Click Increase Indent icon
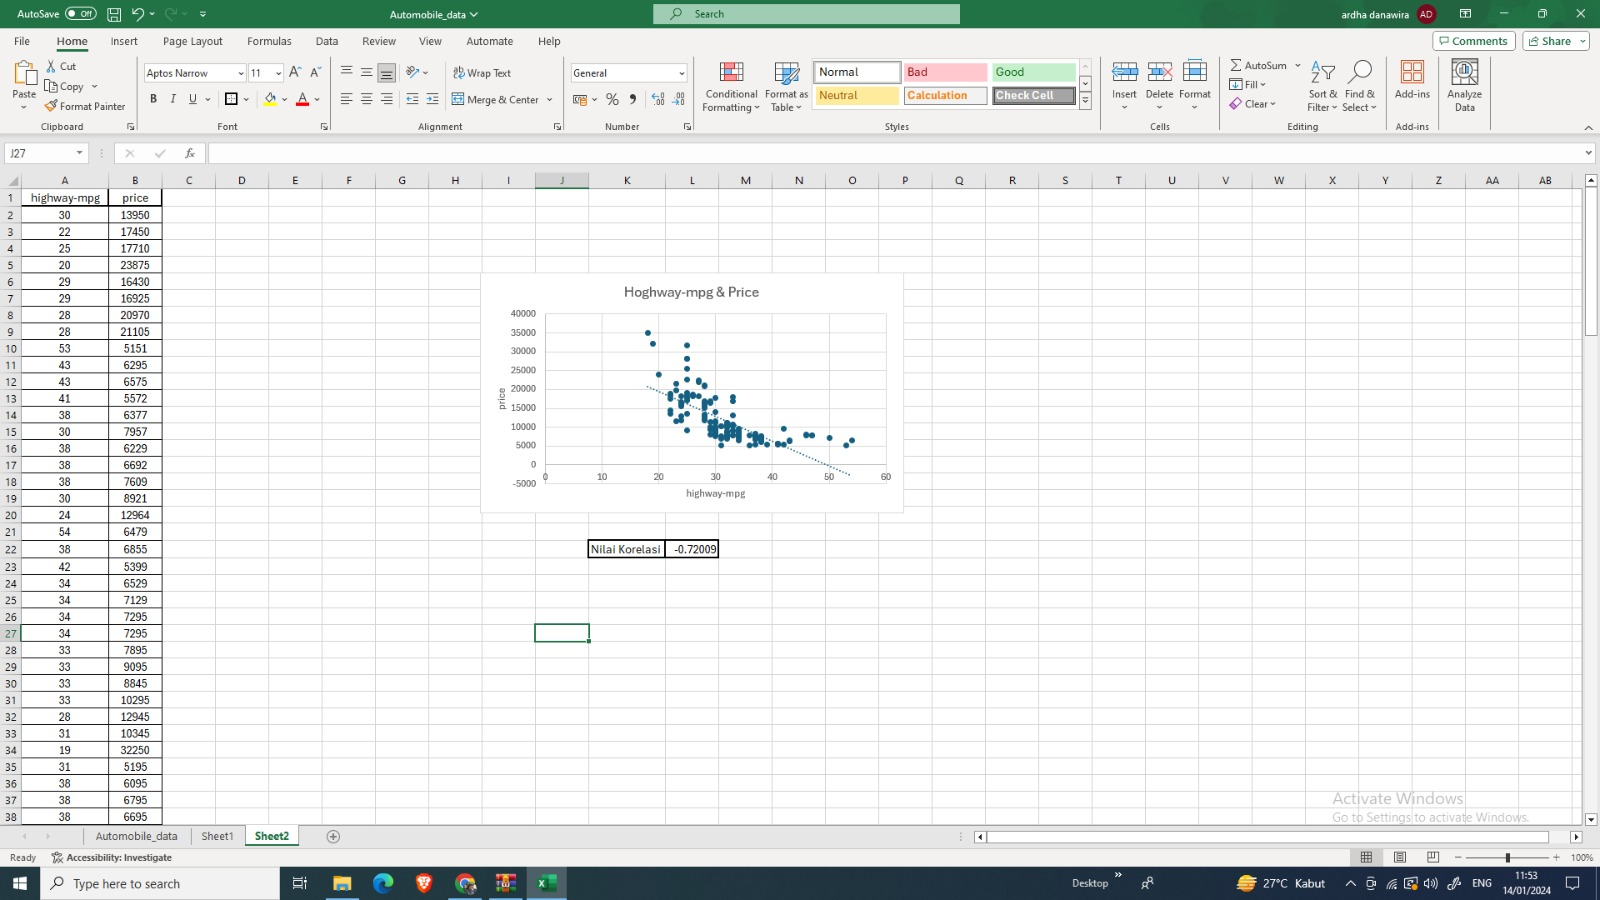Image resolution: width=1600 pixels, height=900 pixels. click(432, 100)
